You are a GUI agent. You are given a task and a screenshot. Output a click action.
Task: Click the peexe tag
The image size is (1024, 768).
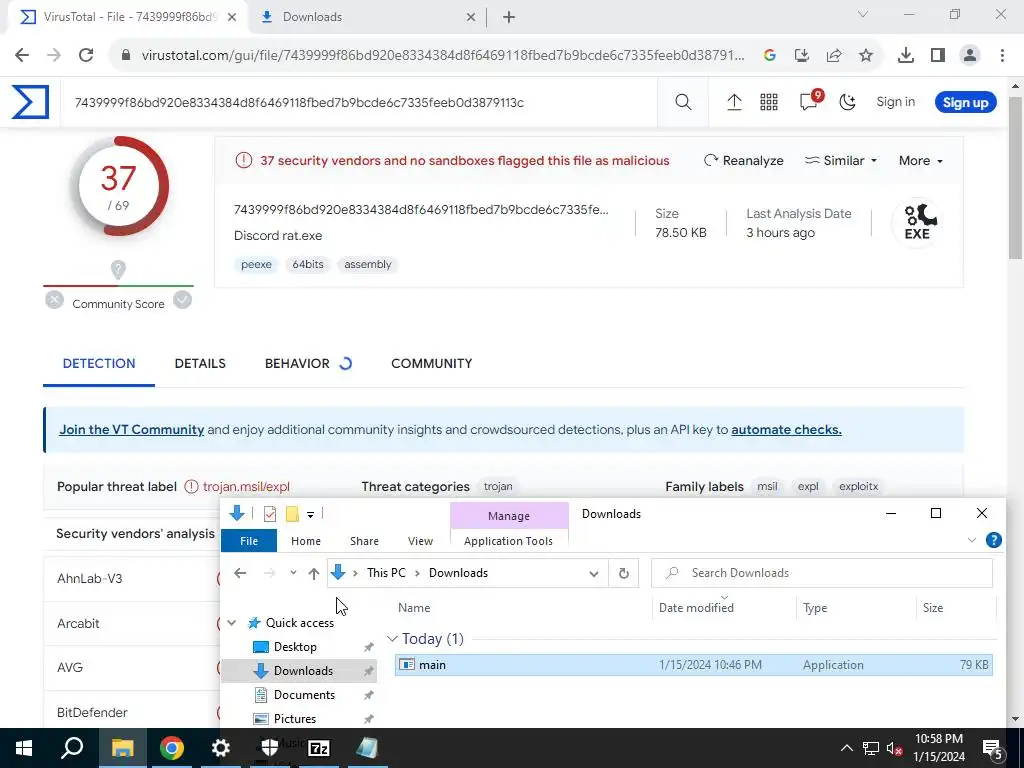(256, 264)
